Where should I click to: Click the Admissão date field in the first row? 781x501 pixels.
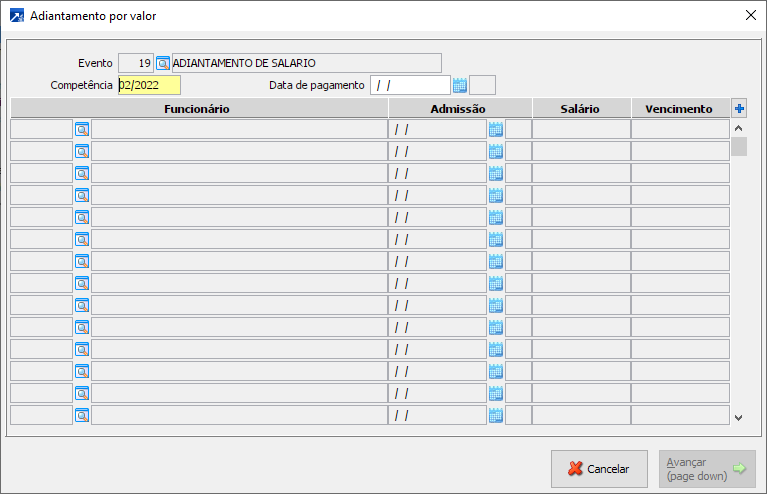tap(437, 129)
